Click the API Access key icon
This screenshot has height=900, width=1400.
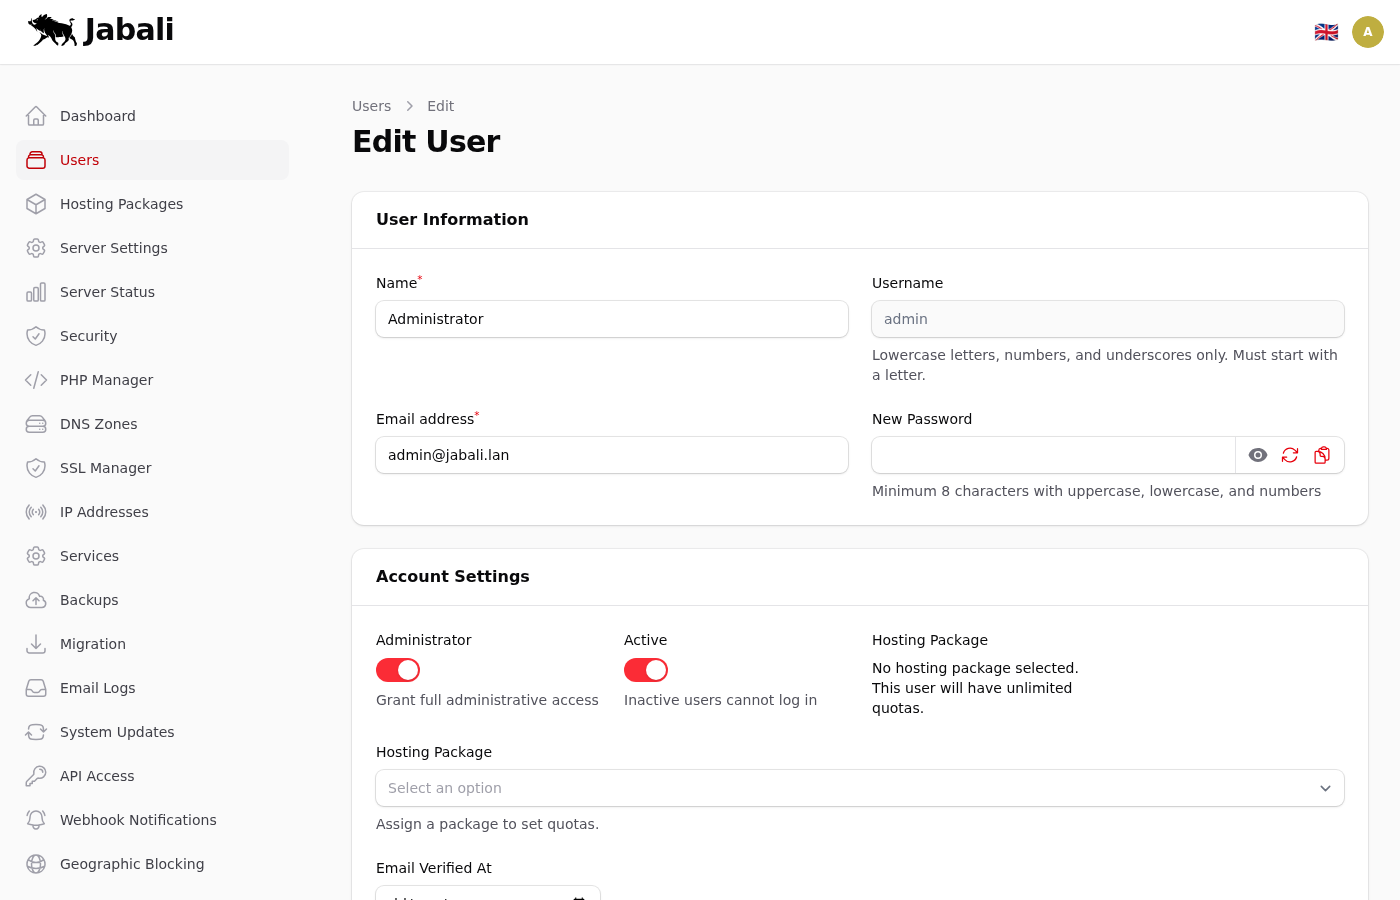36,776
